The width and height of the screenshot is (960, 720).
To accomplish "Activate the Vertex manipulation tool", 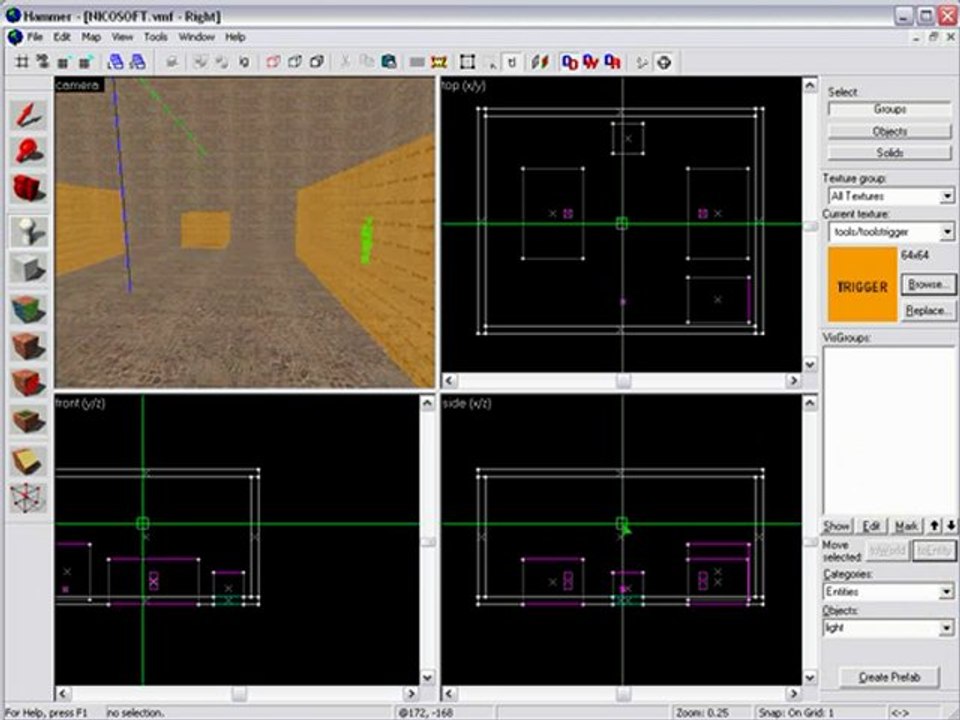I will (x=29, y=497).
